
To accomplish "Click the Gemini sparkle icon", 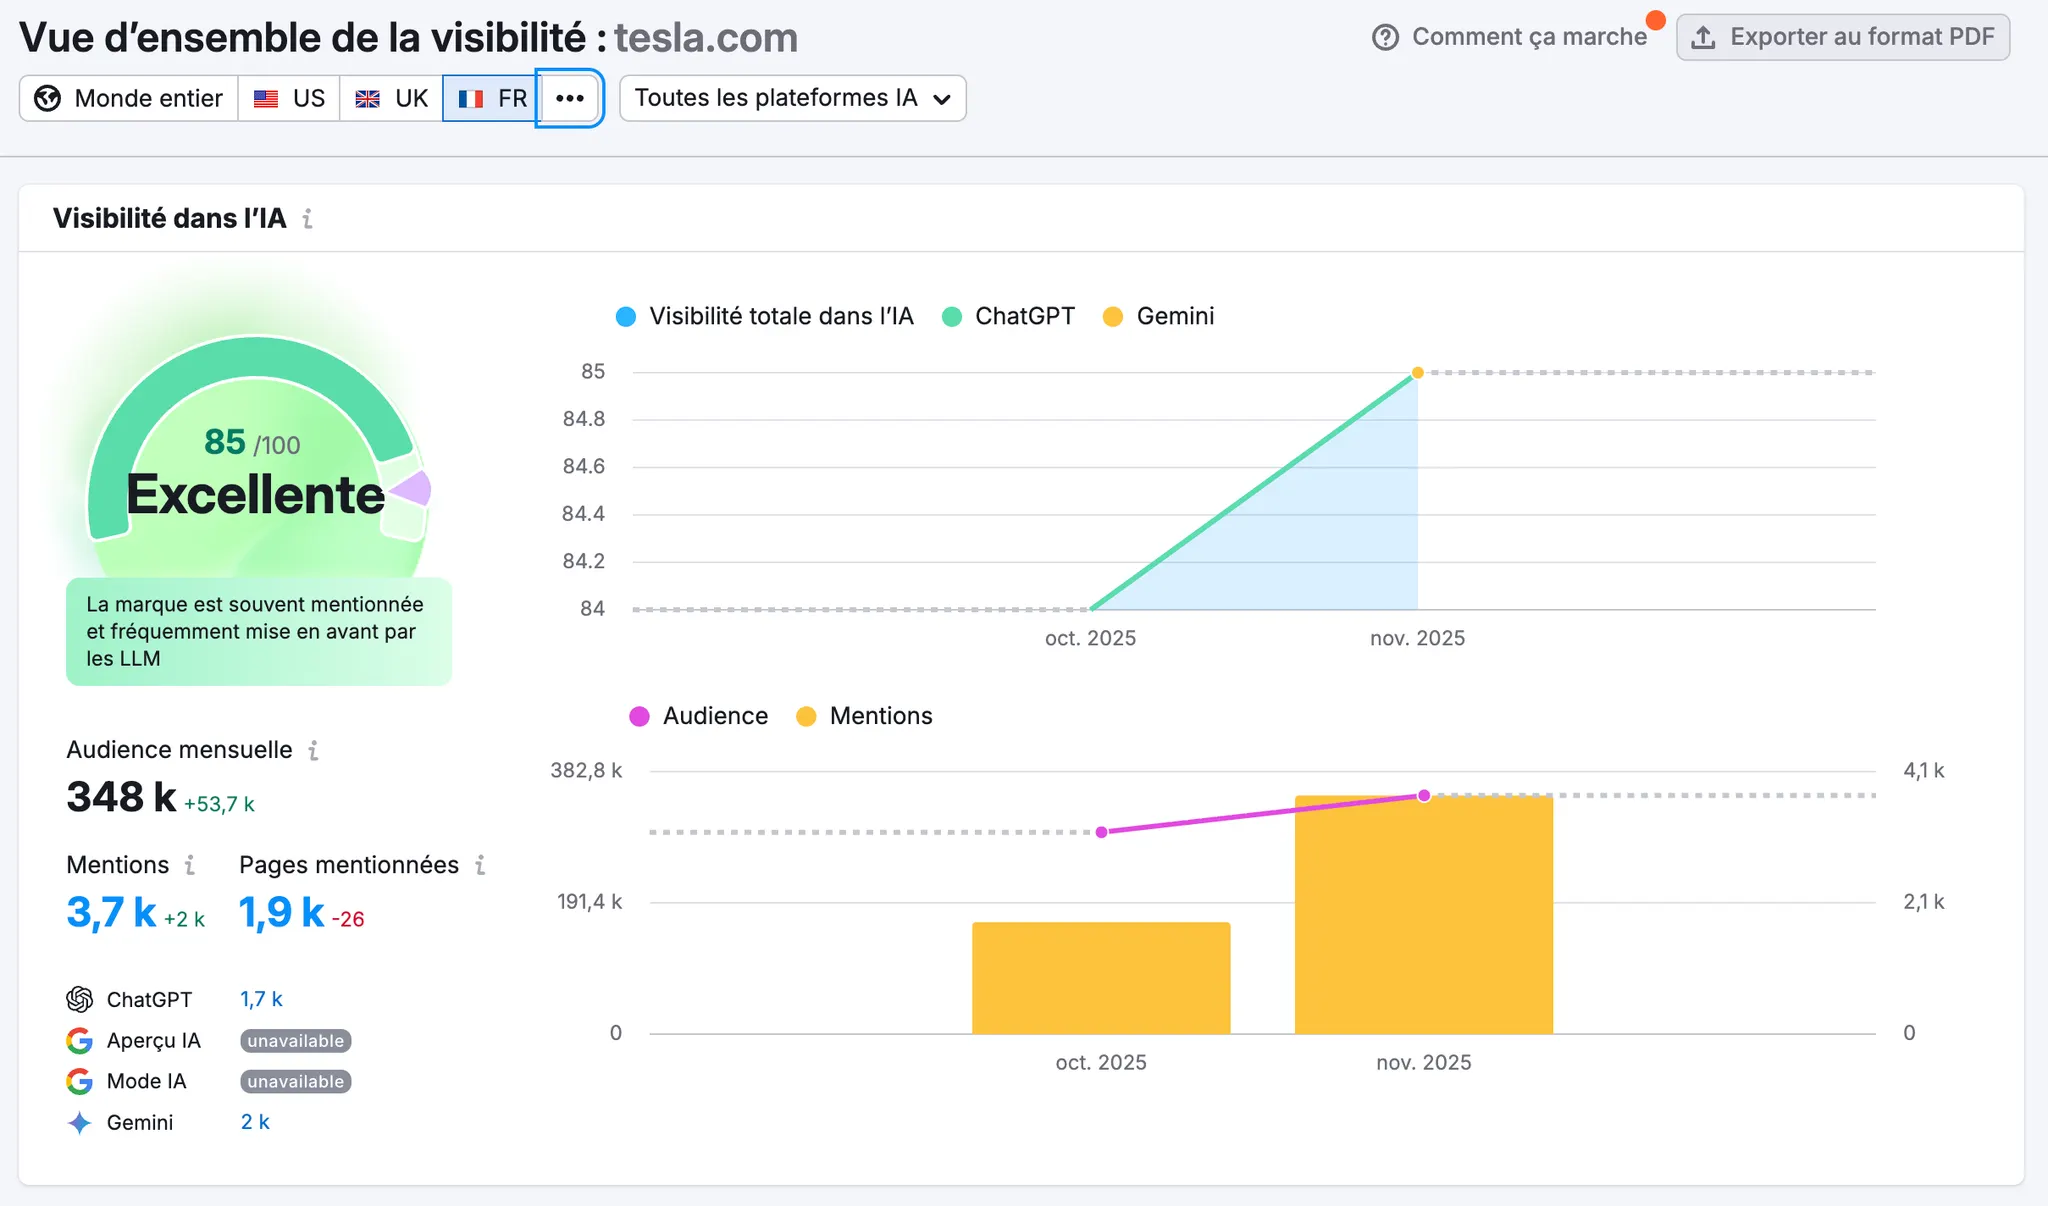I will [x=79, y=1122].
